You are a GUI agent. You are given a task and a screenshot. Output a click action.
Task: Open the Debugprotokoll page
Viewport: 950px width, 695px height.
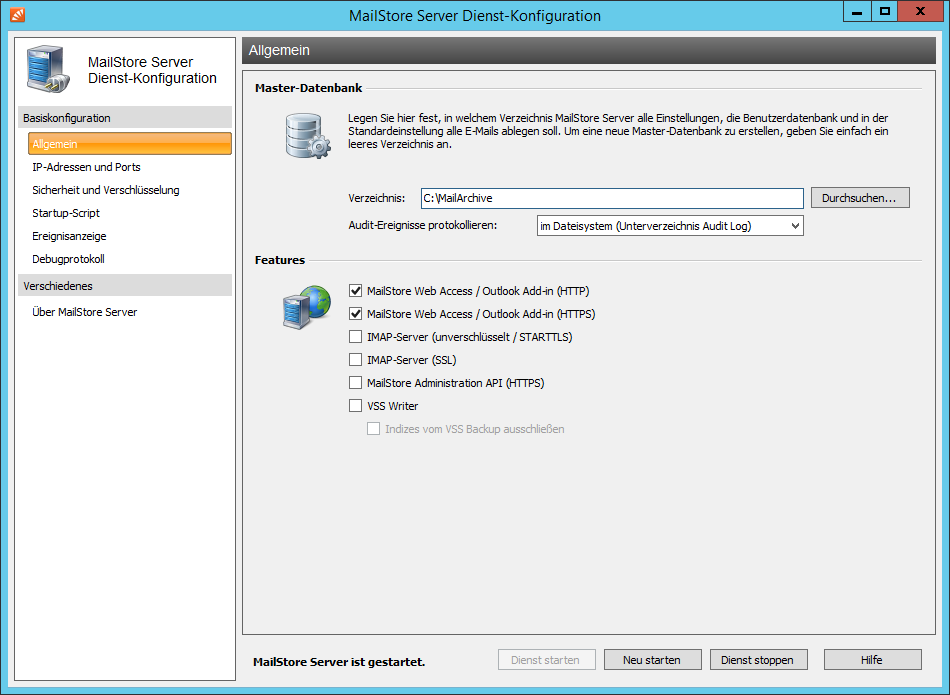(x=68, y=259)
